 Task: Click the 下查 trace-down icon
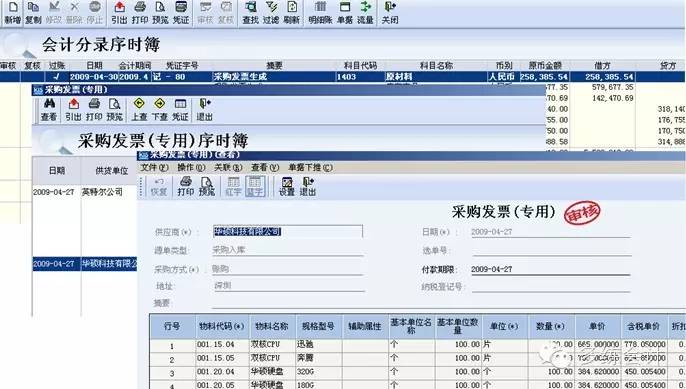click(160, 110)
